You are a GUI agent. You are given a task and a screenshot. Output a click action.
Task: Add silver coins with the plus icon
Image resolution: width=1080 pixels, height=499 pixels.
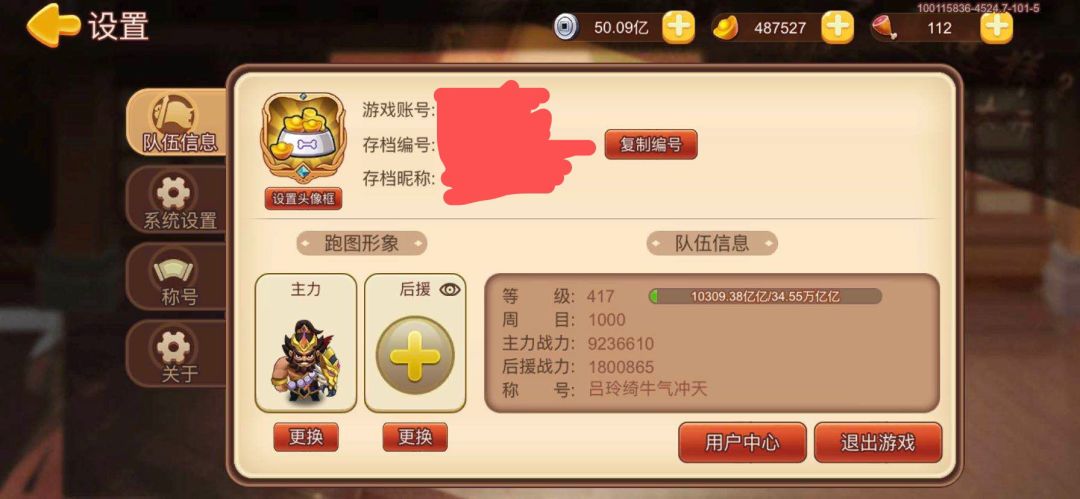click(678, 28)
